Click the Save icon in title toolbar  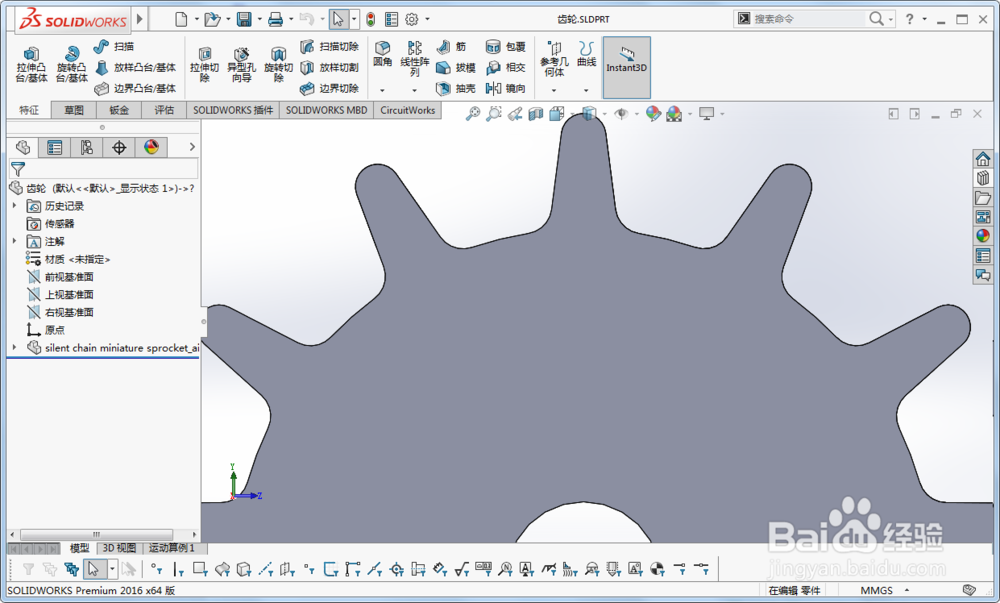[244, 20]
